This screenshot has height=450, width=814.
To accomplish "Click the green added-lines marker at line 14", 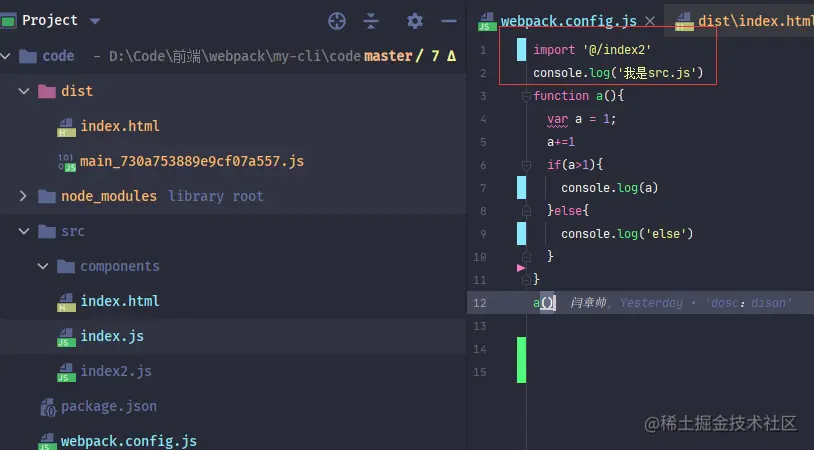I will (521, 360).
